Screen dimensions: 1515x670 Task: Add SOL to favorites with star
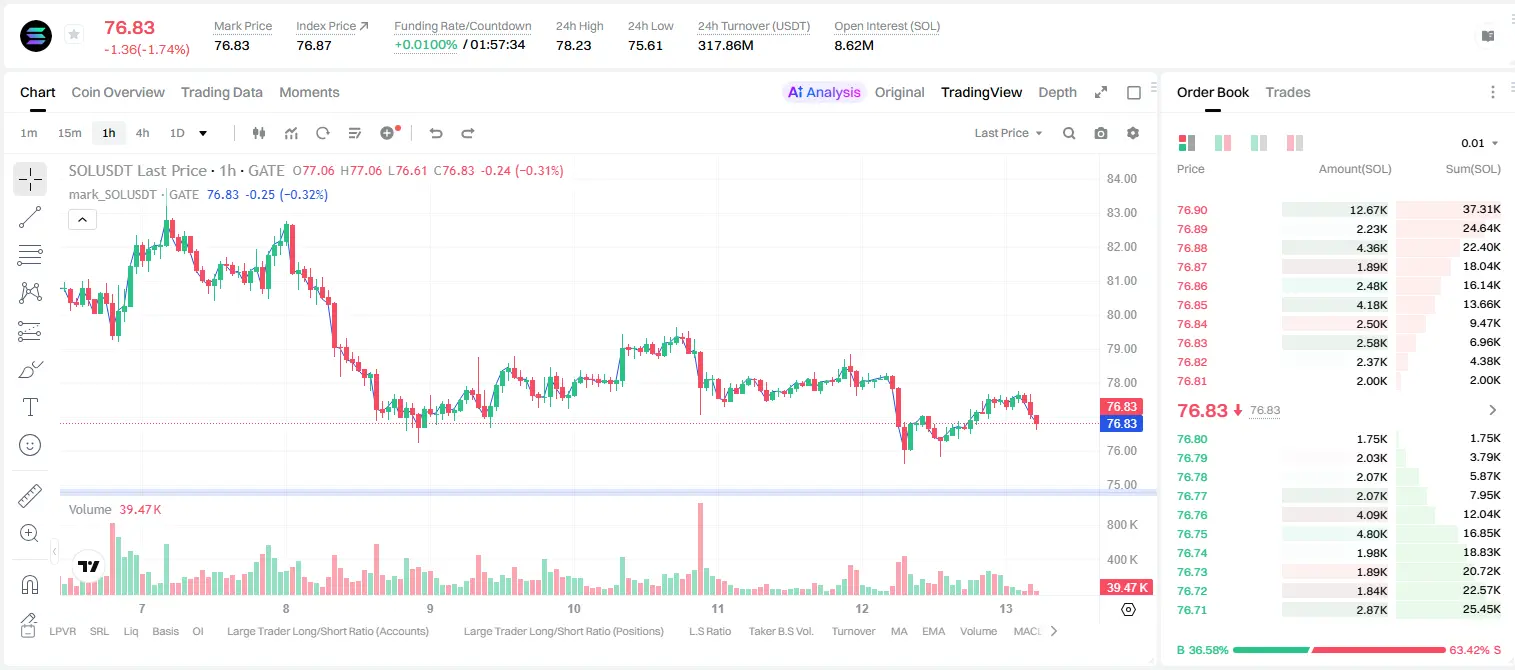coord(74,35)
